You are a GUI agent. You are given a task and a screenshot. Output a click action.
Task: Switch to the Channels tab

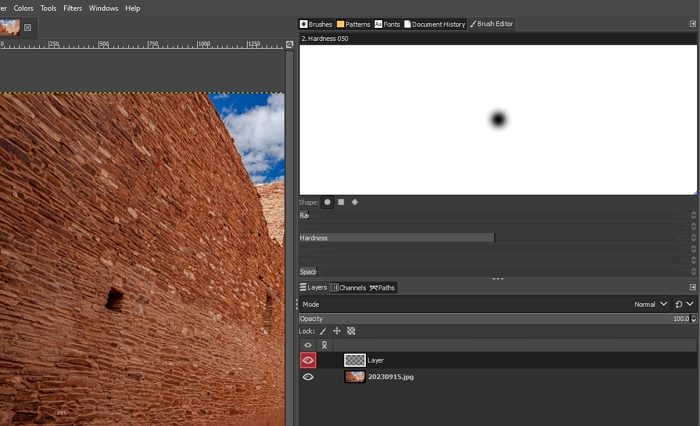pyautogui.click(x=349, y=288)
